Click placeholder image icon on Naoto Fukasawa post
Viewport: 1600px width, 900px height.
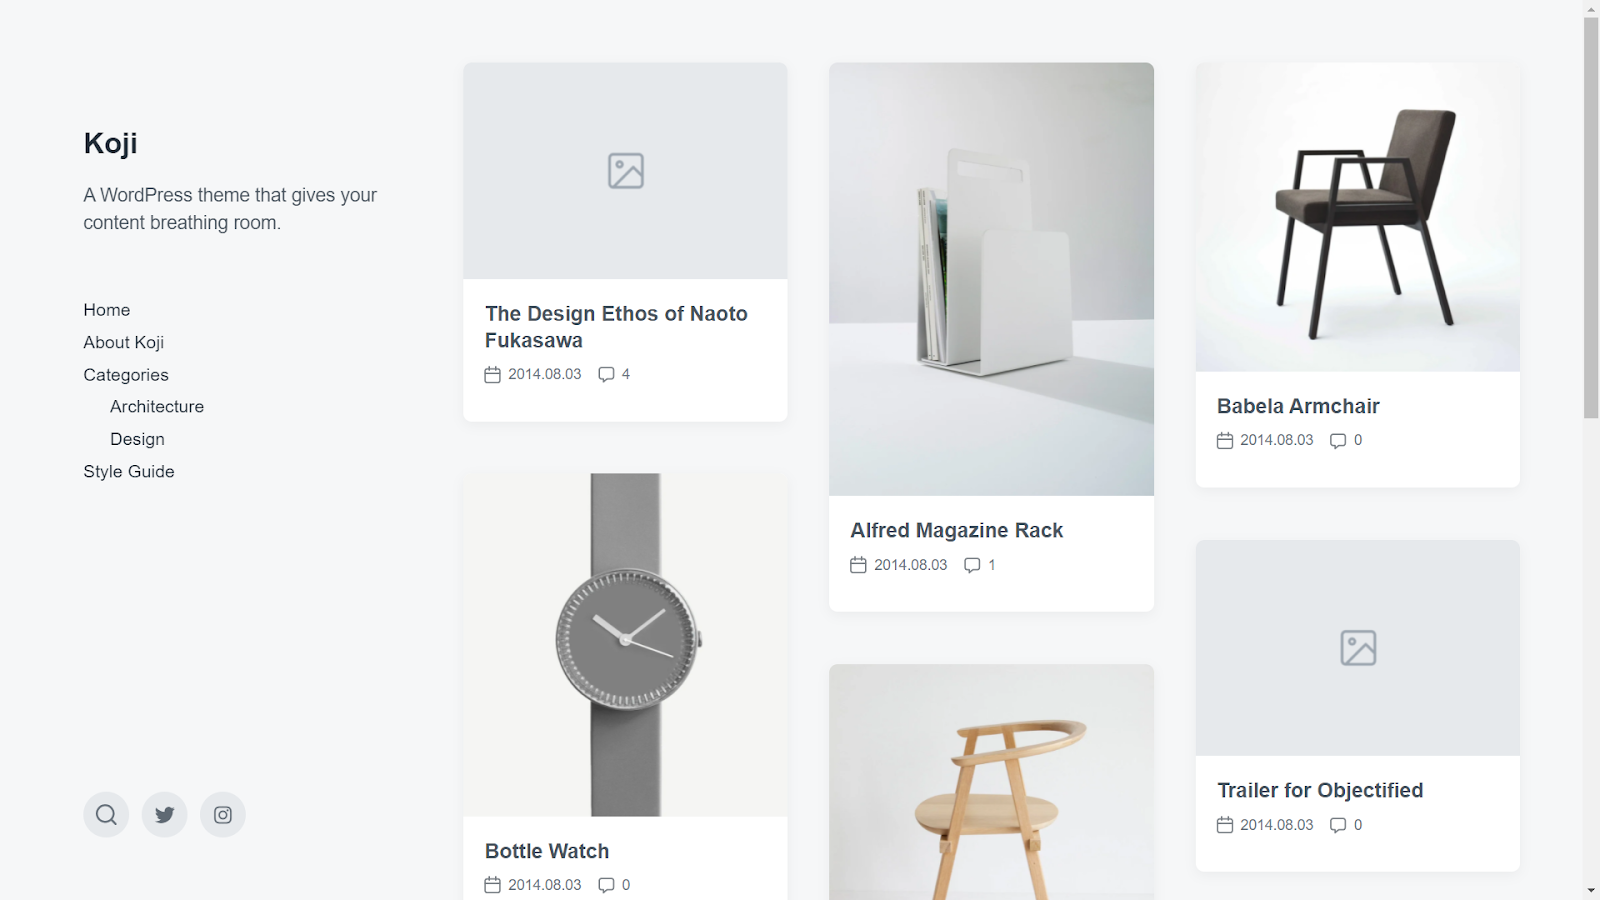626,171
